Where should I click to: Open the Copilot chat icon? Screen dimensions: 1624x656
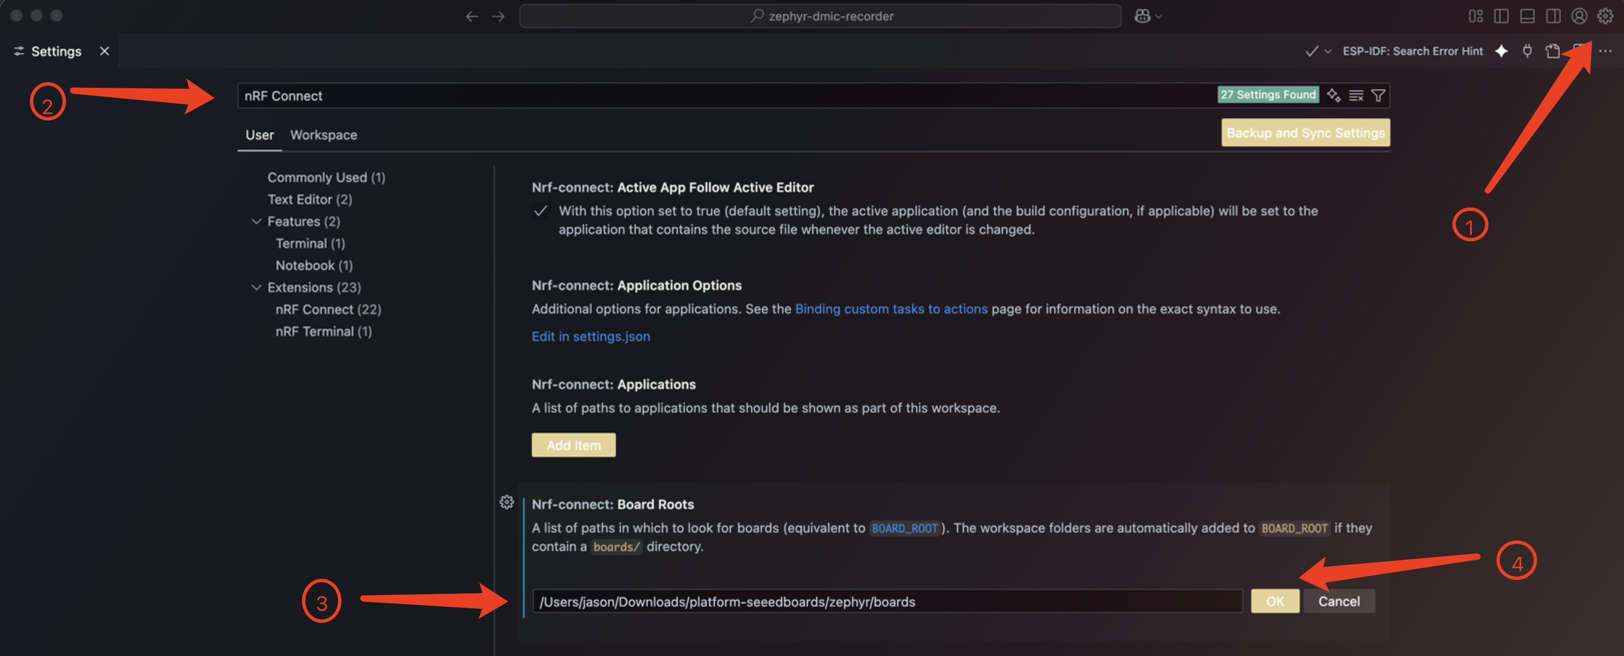[1142, 16]
